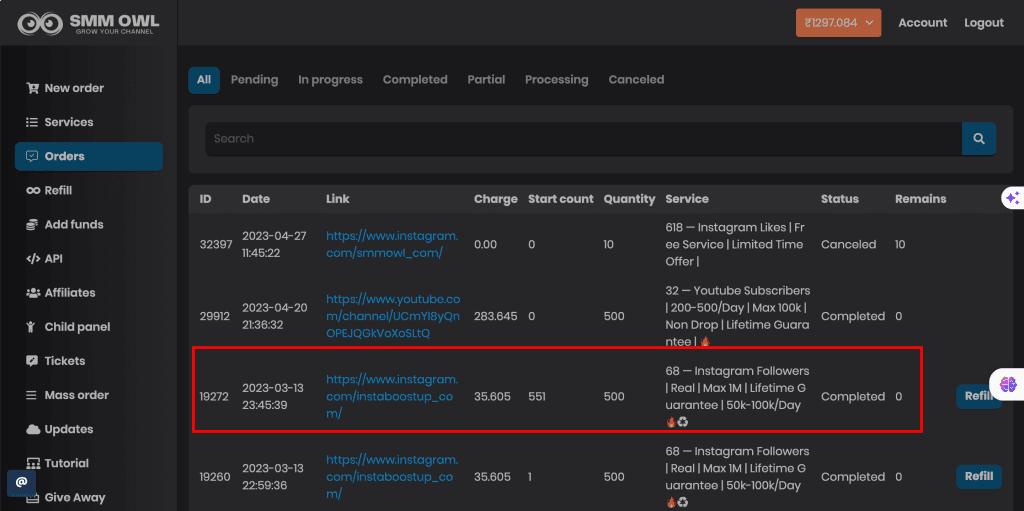
Task: Open the YouTube channel link for order 29912
Action: coord(393,316)
